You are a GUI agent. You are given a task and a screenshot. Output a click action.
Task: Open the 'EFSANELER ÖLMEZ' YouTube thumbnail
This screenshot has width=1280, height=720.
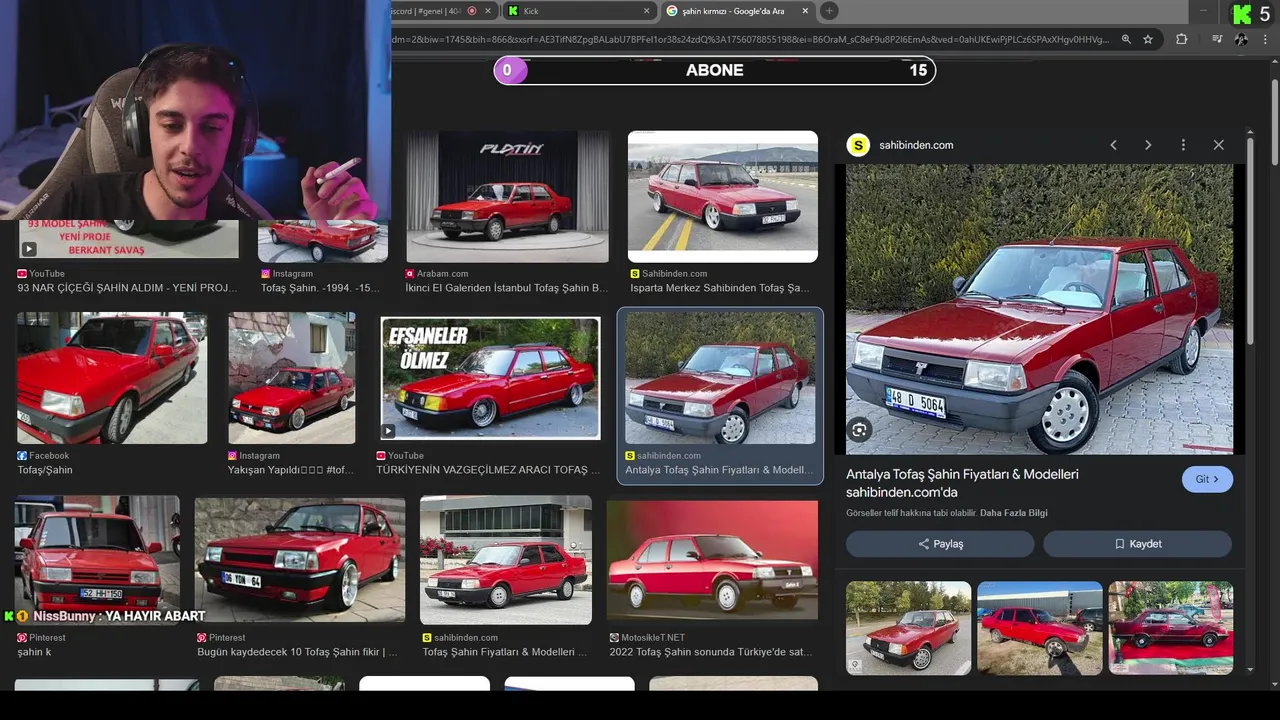pyautogui.click(x=490, y=378)
